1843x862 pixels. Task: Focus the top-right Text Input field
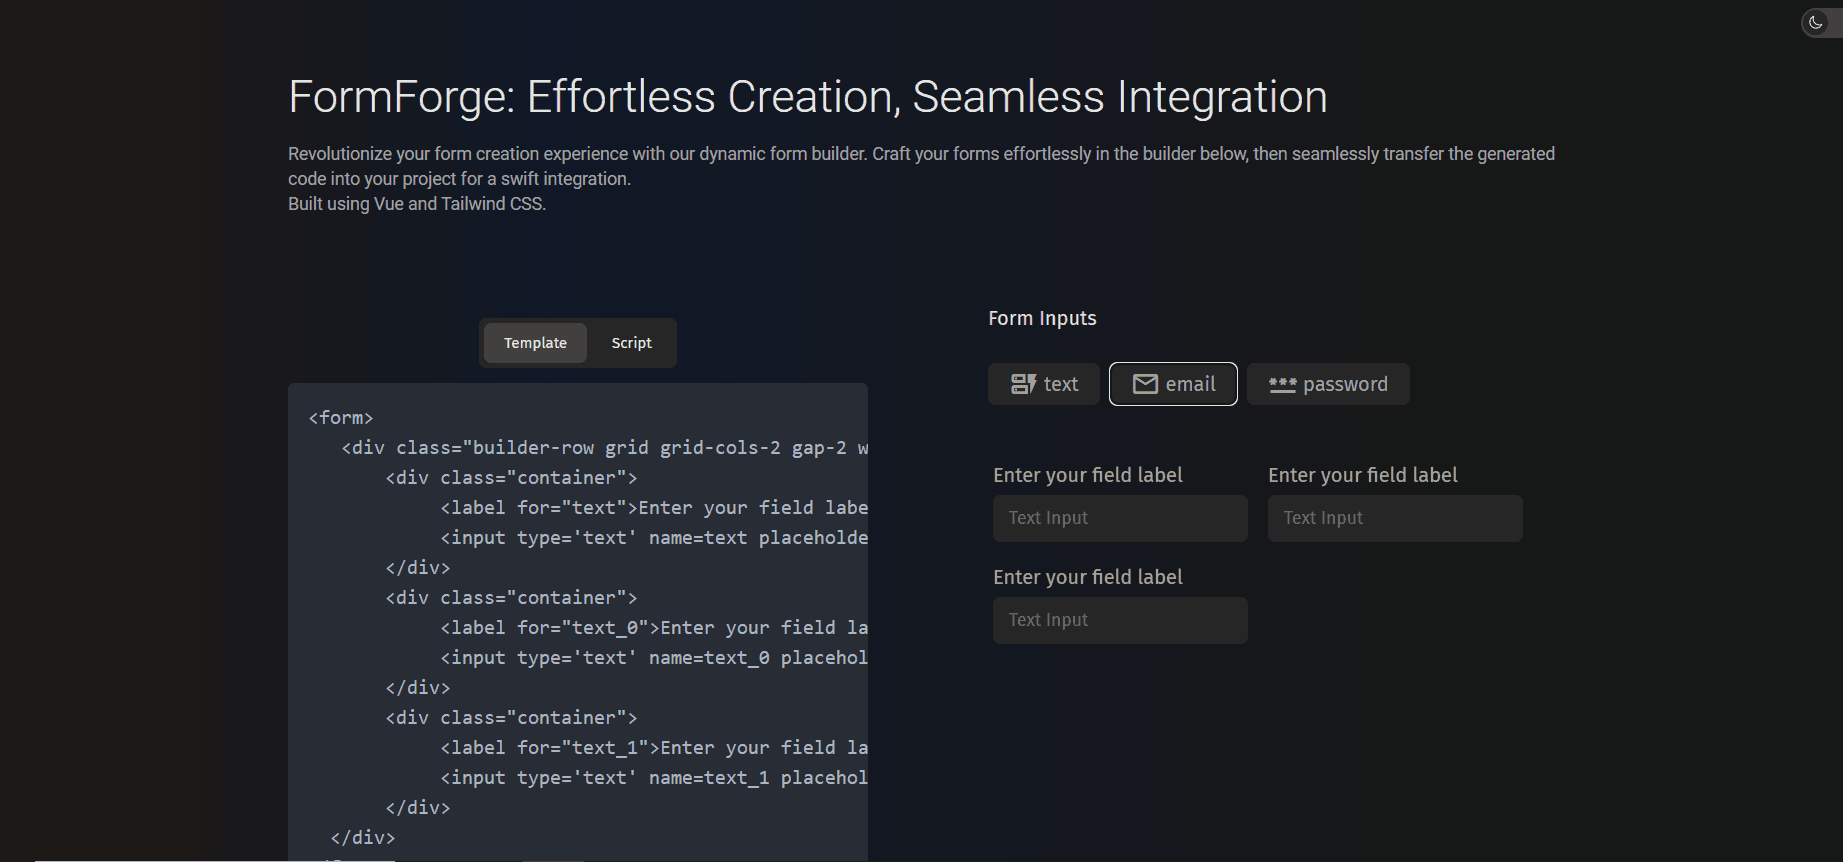tap(1395, 518)
